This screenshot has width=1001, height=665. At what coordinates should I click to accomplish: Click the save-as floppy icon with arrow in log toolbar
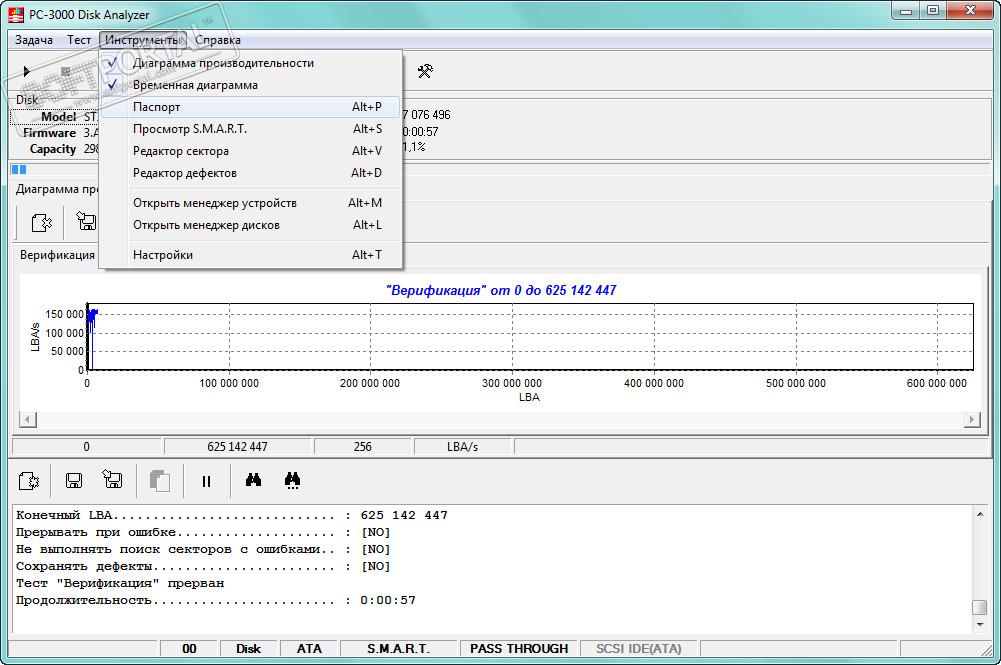112,481
